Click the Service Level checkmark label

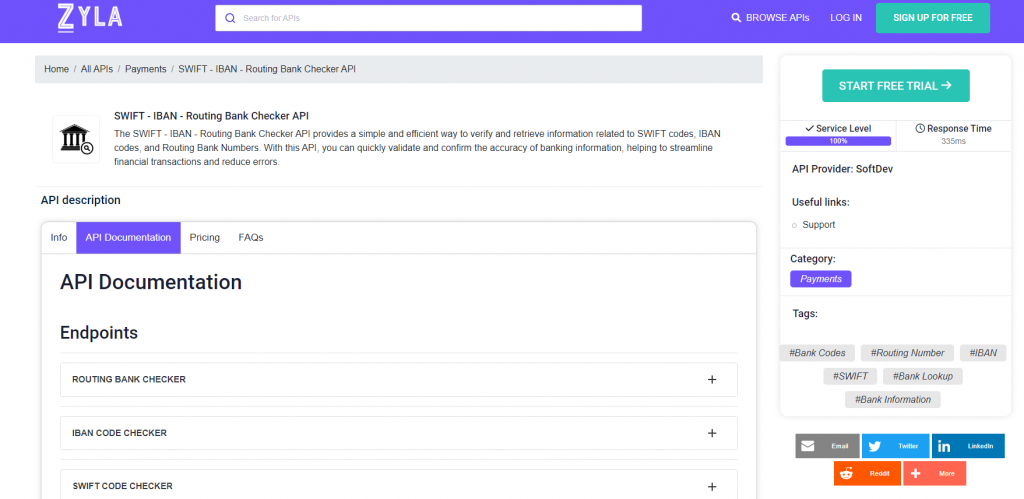pos(838,129)
